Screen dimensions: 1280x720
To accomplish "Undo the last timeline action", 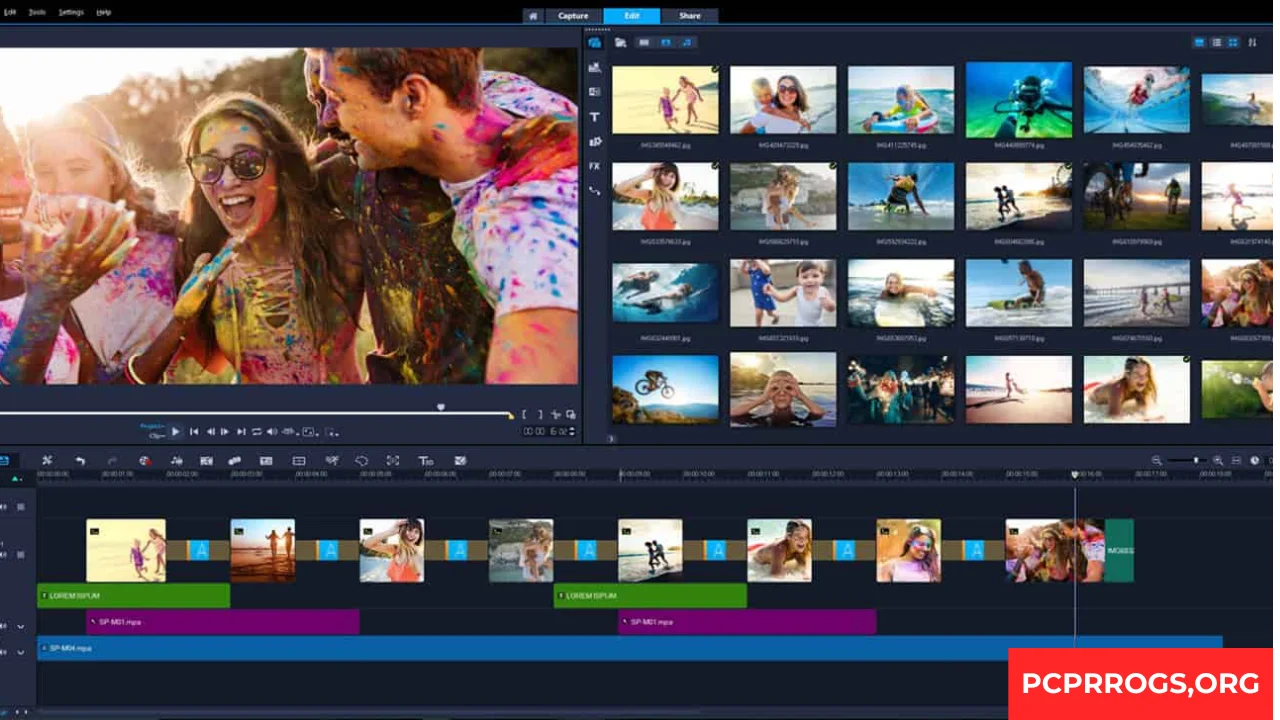I will pos(80,460).
